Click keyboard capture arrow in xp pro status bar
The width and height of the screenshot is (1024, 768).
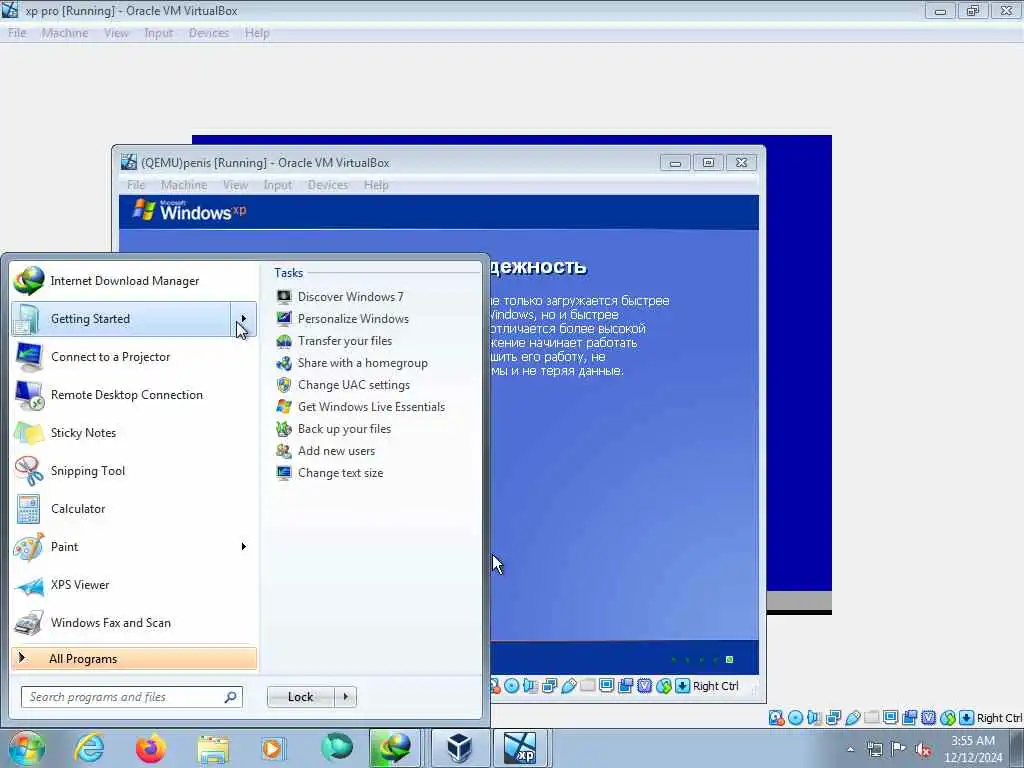967,718
